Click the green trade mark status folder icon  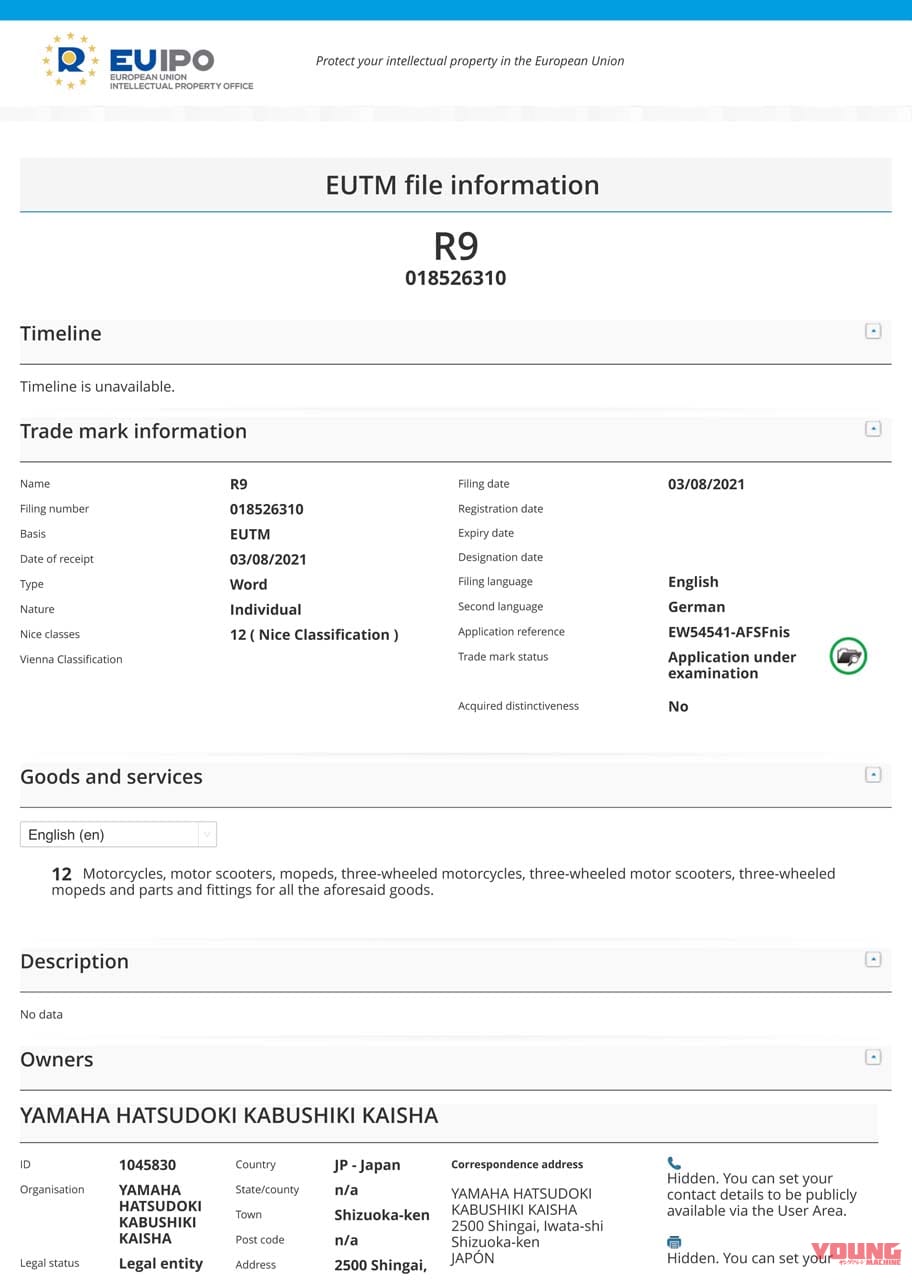848,657
